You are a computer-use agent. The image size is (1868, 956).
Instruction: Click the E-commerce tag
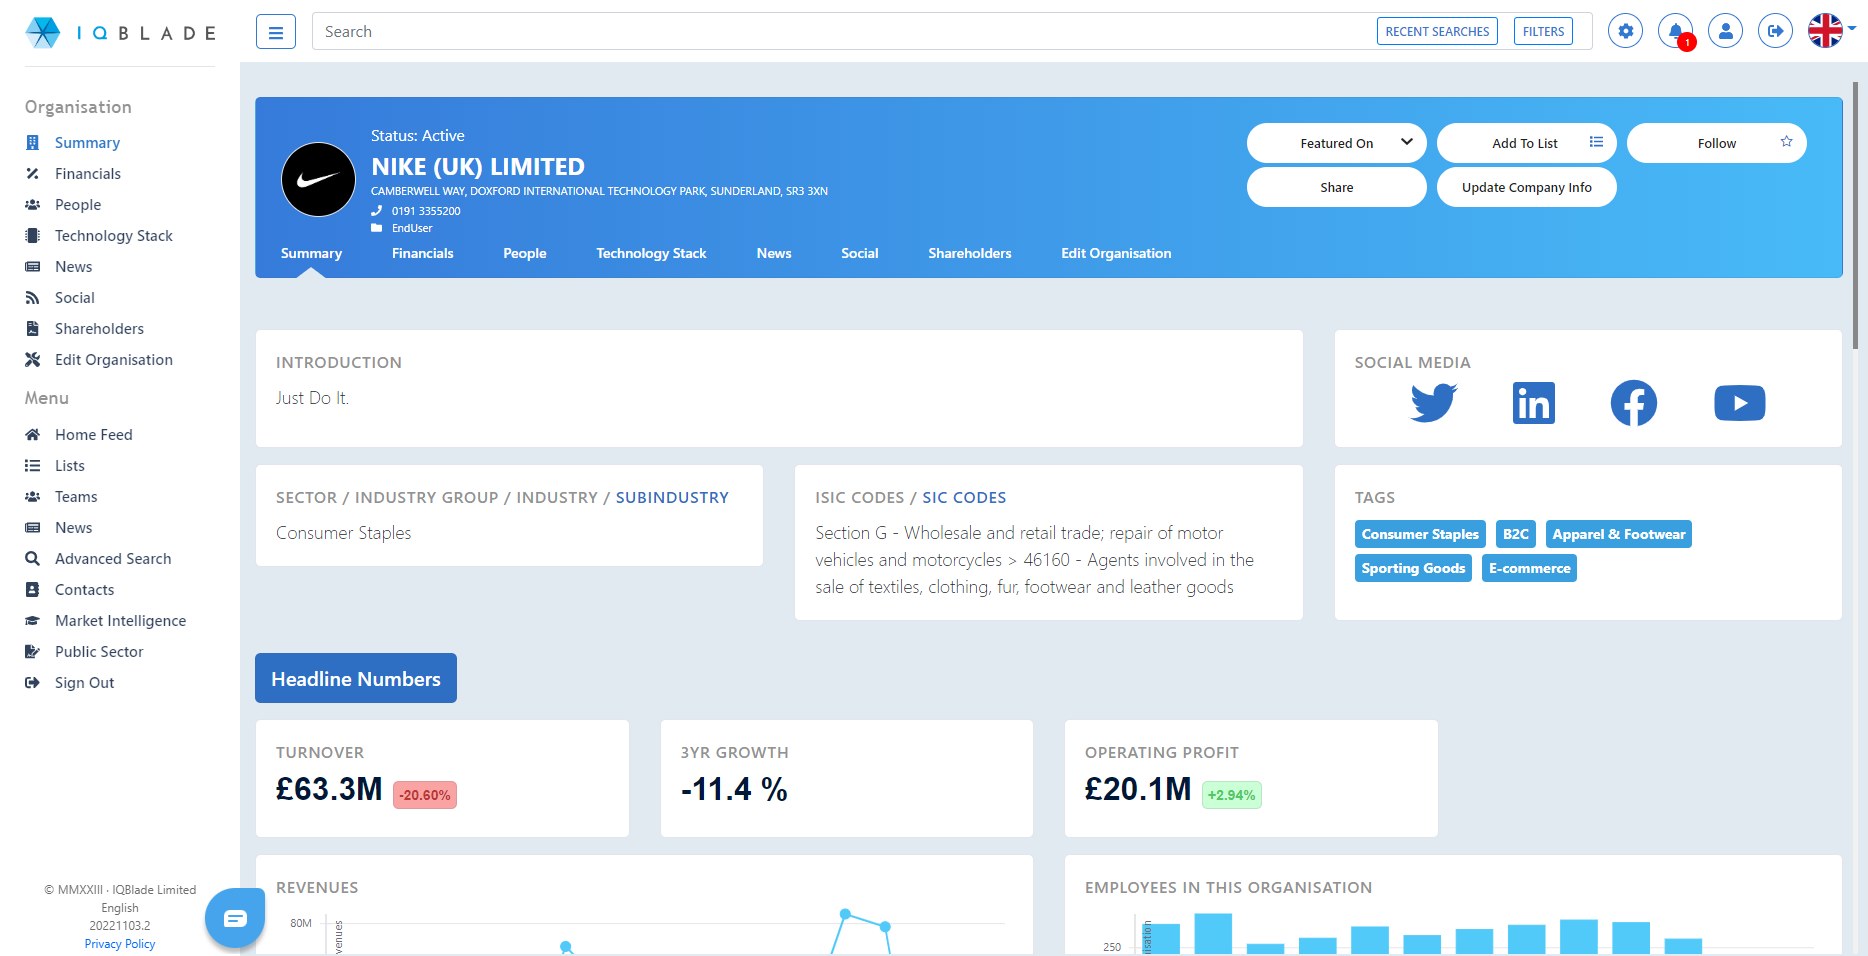pos(1529,568)
